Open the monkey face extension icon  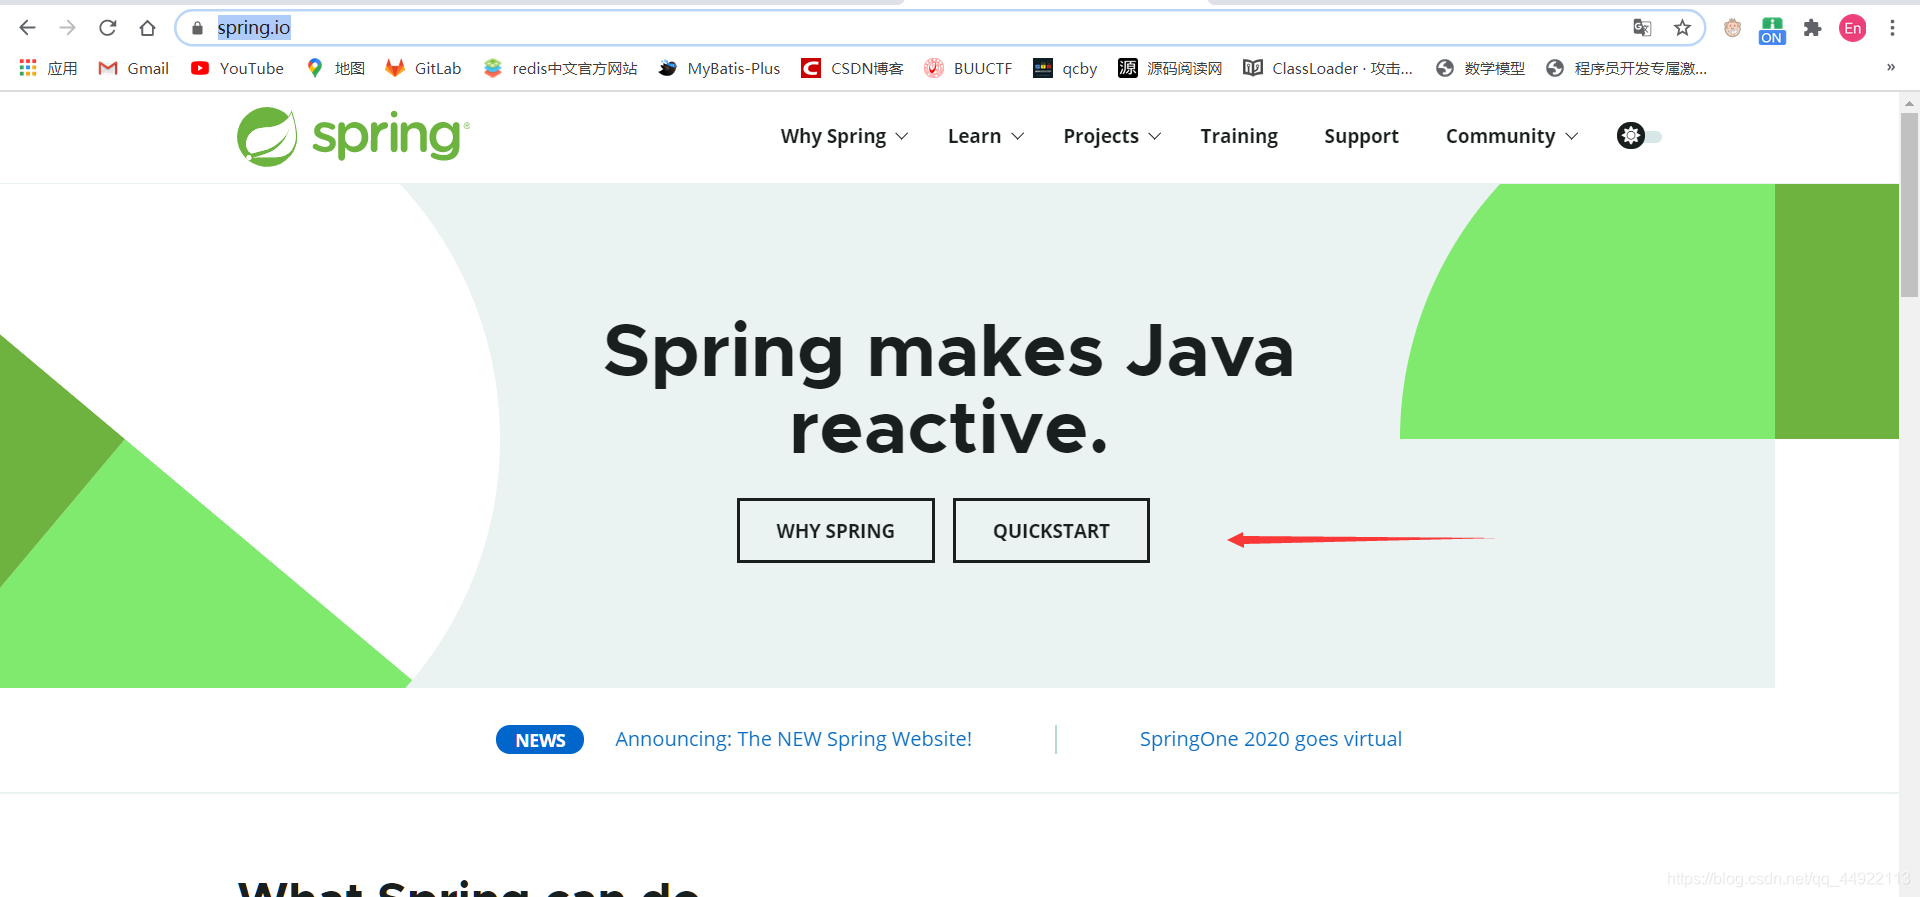pos(1732,28)
